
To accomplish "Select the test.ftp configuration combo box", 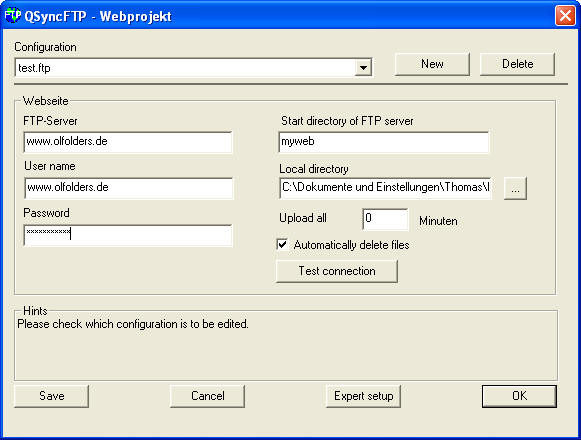I will click(x=193, y=67).
